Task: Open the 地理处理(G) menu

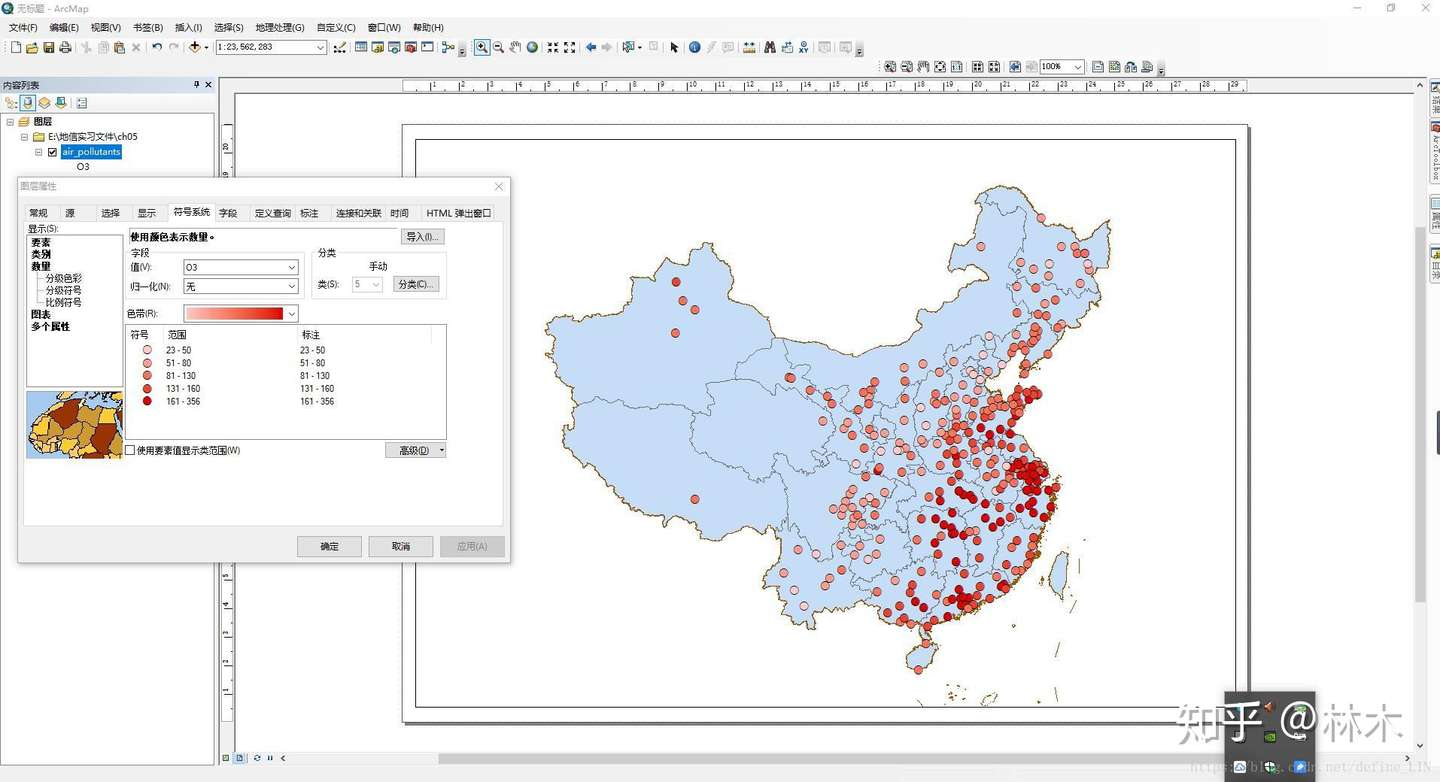Action: [x=280, y=27]
